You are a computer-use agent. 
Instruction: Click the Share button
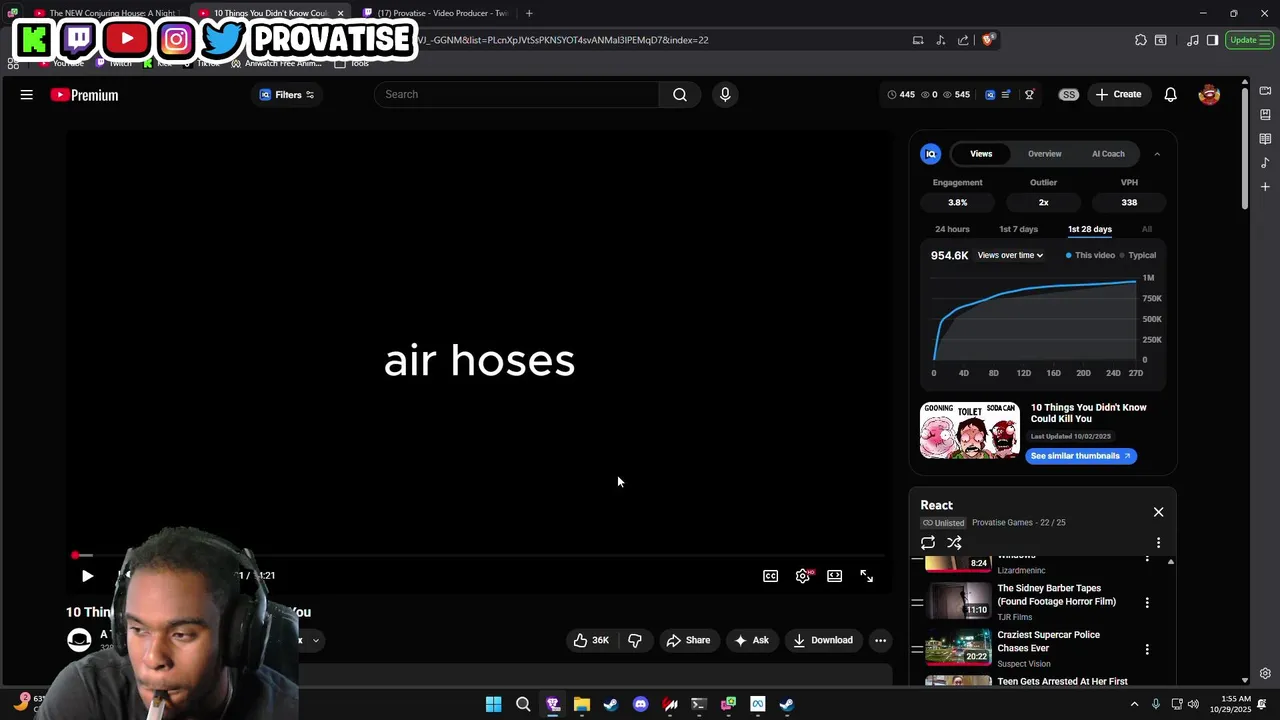pyautogui.click(x=688, y=640)
